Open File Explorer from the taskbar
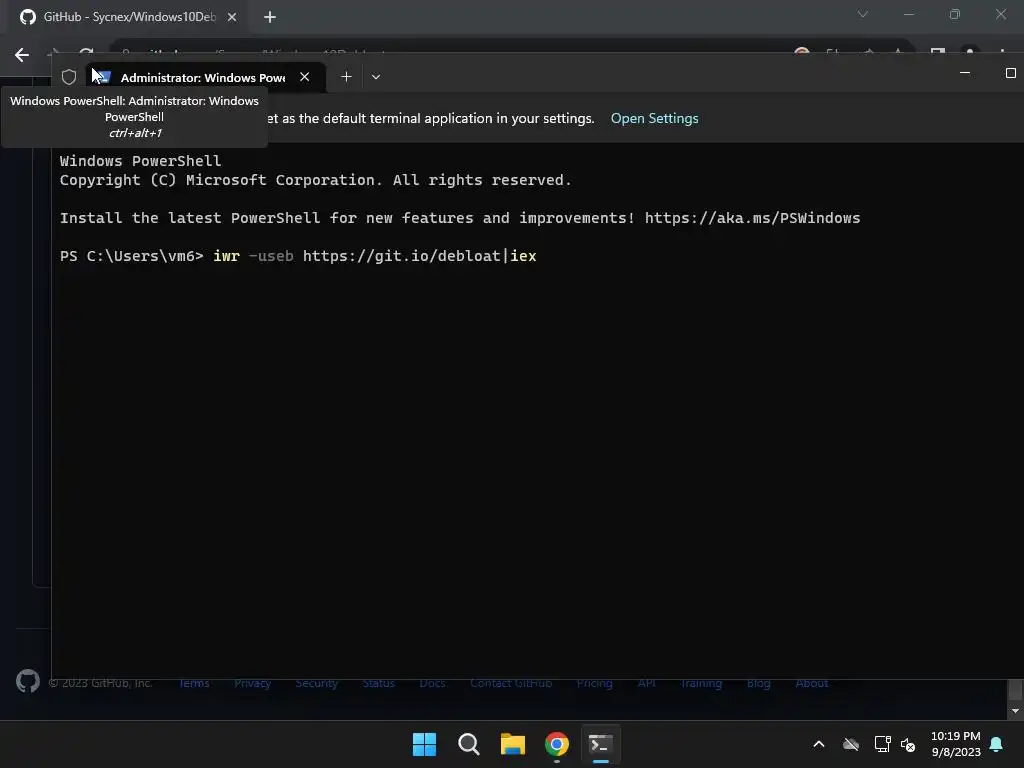The width and height of the screenshot is (1024, 768). [x=513, y=744]
